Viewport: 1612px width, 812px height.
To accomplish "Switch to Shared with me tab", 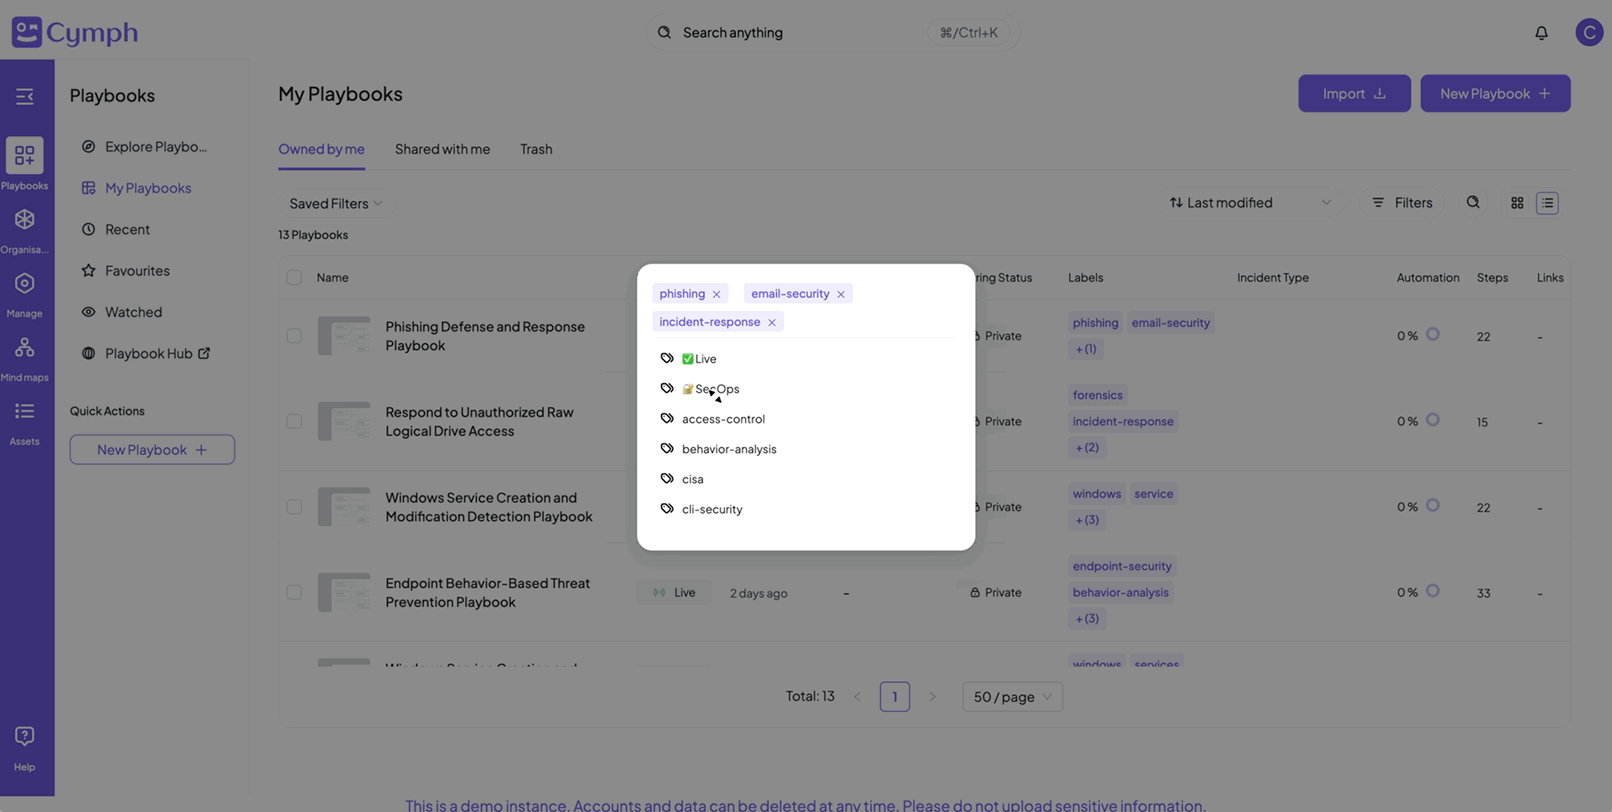I will tap(442, 149).
